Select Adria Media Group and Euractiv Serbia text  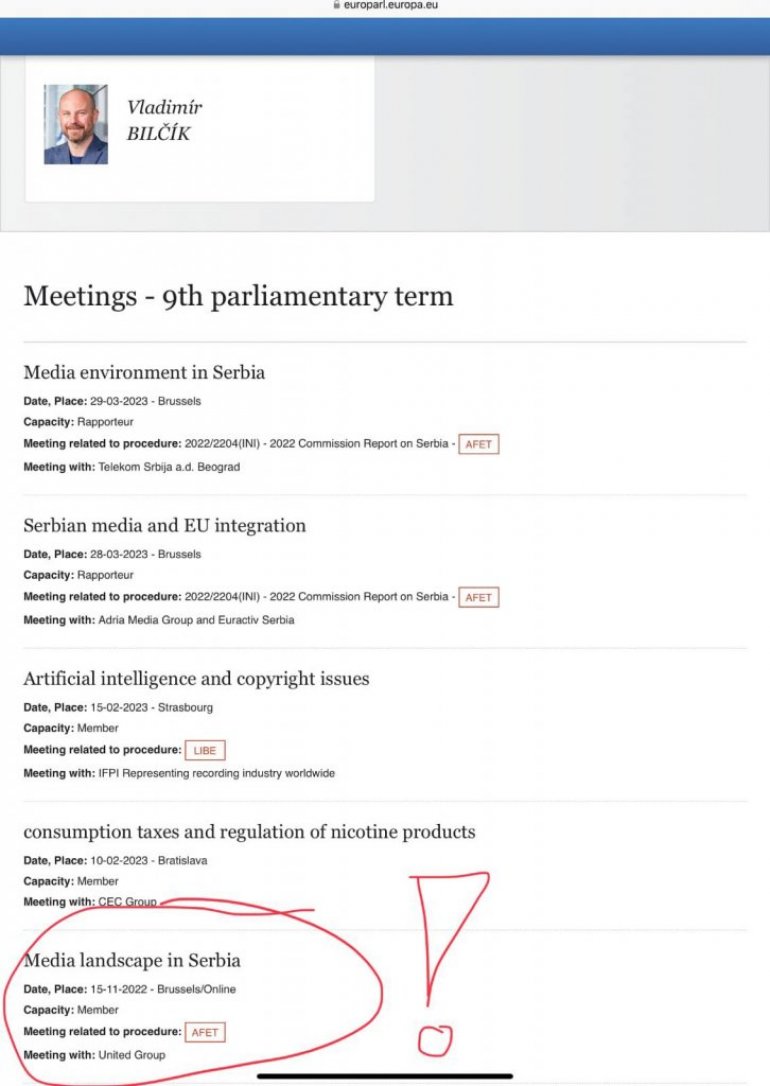tap(196, 620)
